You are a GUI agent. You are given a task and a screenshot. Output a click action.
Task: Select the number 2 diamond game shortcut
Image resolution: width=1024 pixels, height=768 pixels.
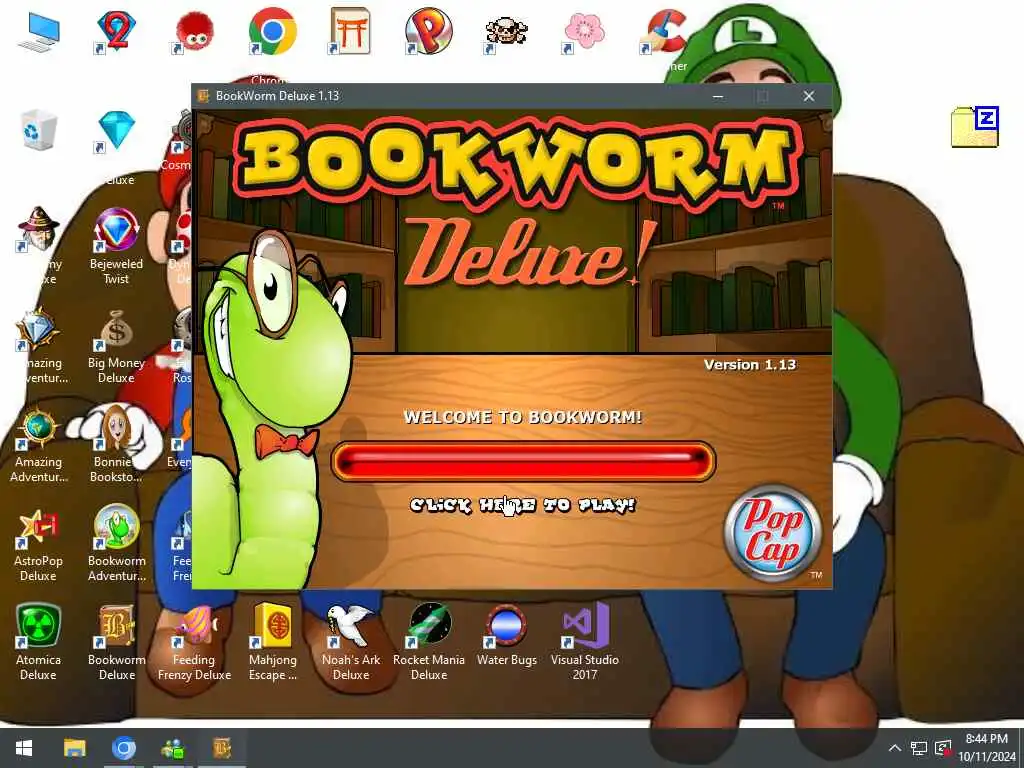point(116,31)
